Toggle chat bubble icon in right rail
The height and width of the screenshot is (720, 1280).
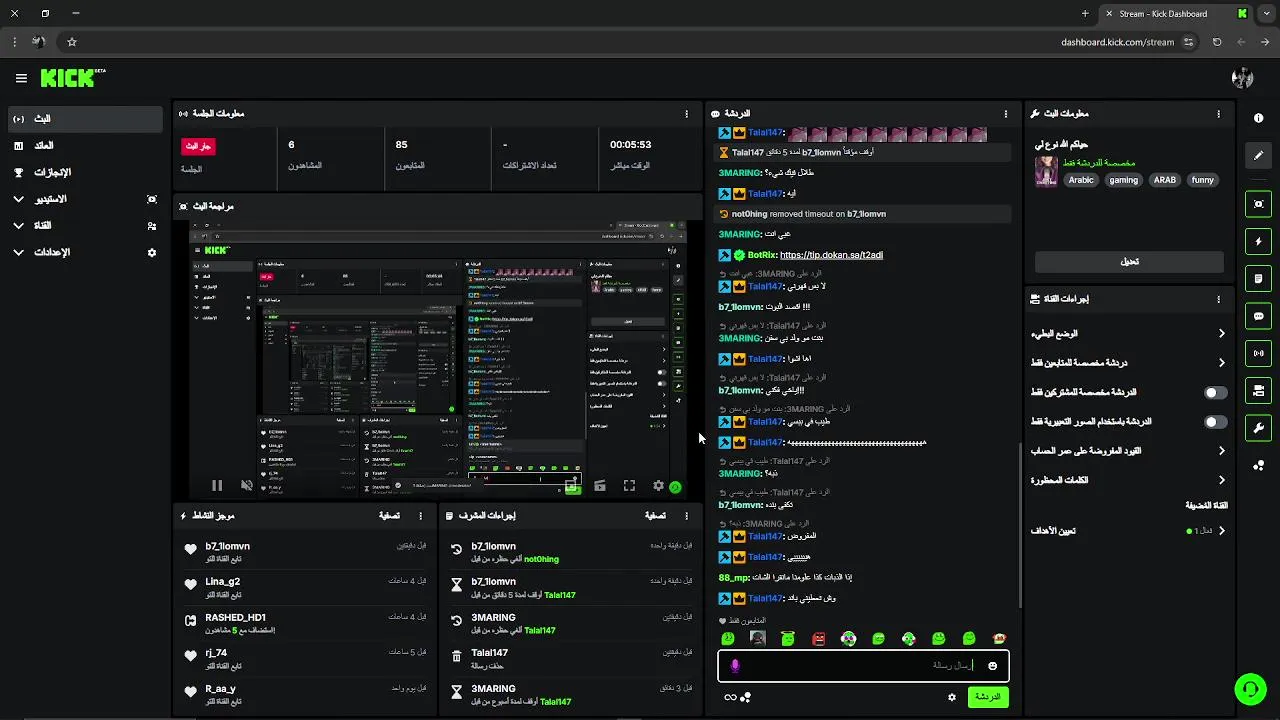1258,316
